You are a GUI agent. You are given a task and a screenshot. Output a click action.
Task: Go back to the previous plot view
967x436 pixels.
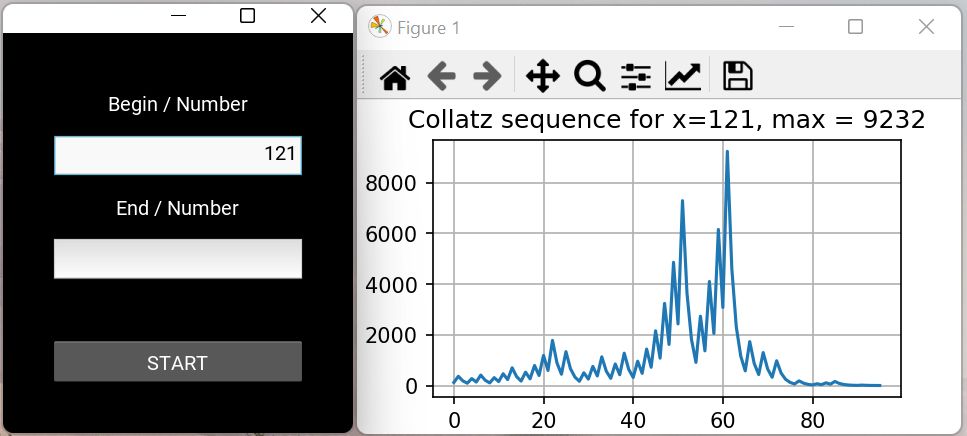click(441, 76)
